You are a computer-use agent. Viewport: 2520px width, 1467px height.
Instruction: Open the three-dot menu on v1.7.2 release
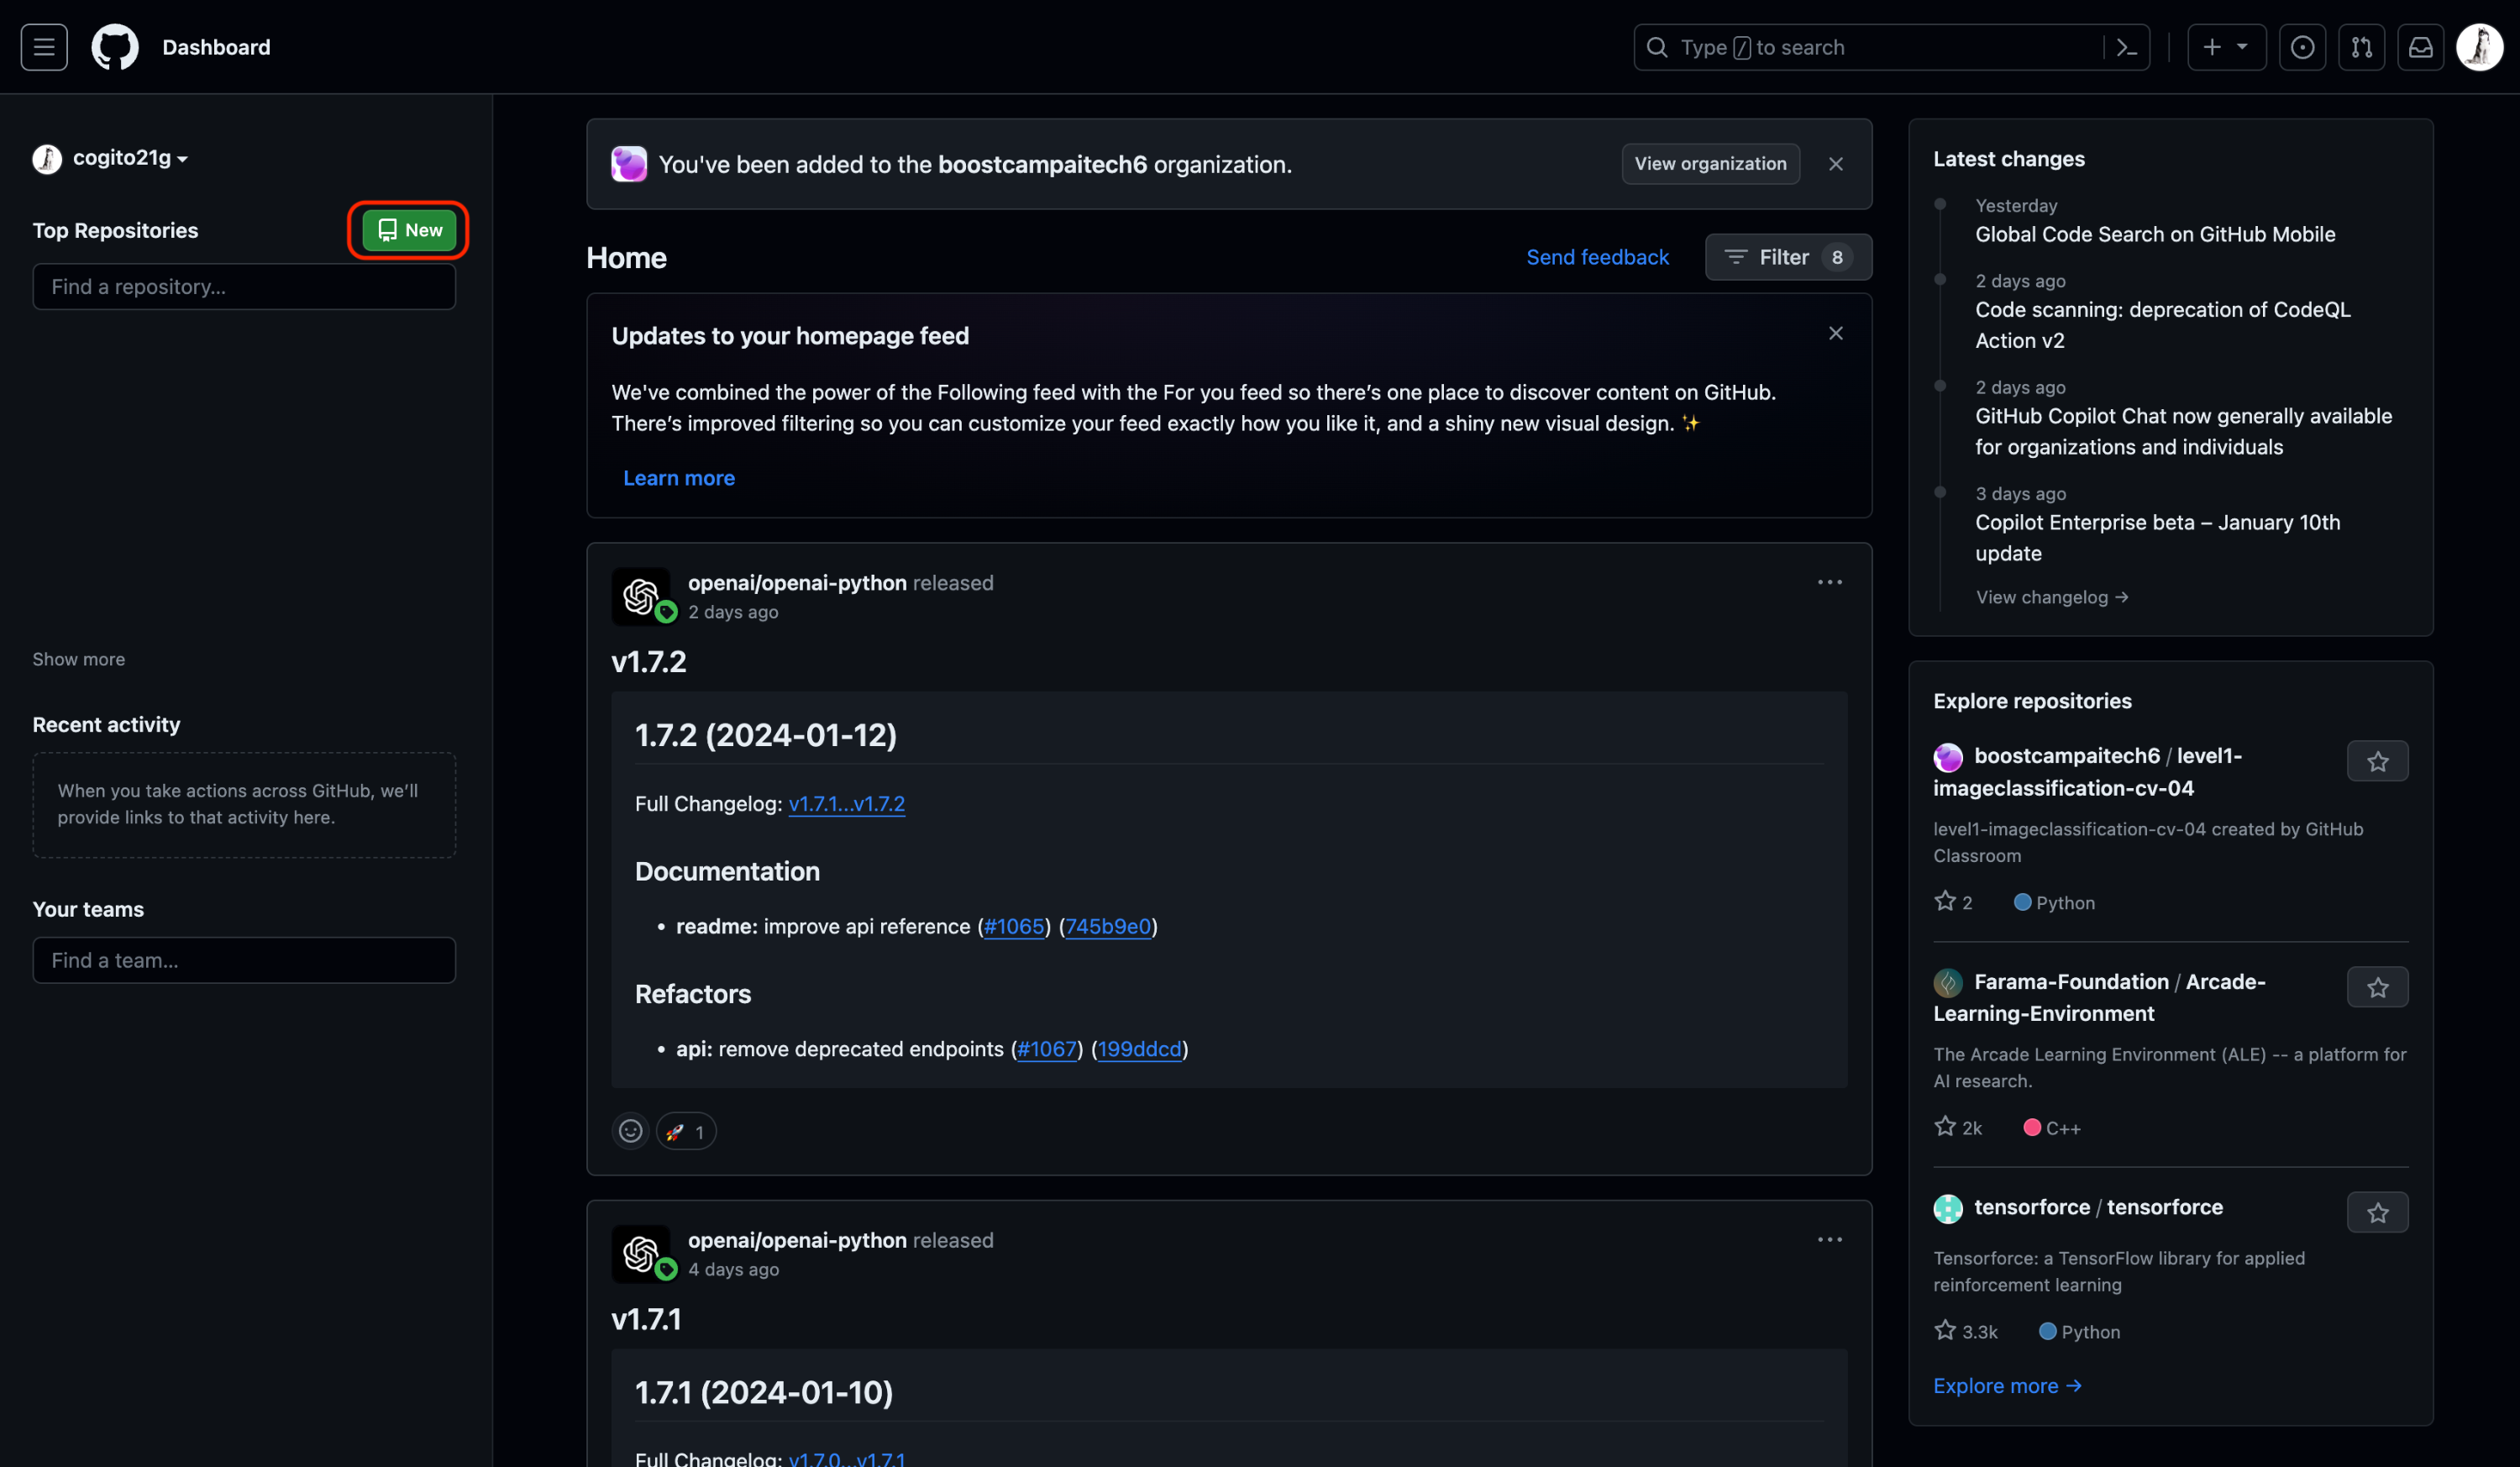click(x=1829, y=582)
